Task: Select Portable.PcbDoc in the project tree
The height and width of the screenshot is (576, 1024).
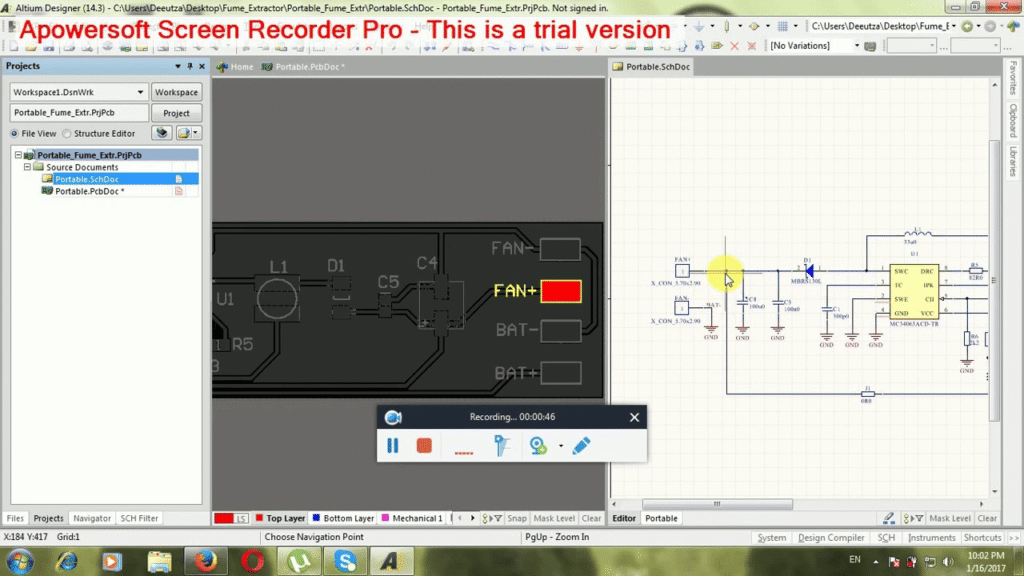Action: tap(89, 191)
